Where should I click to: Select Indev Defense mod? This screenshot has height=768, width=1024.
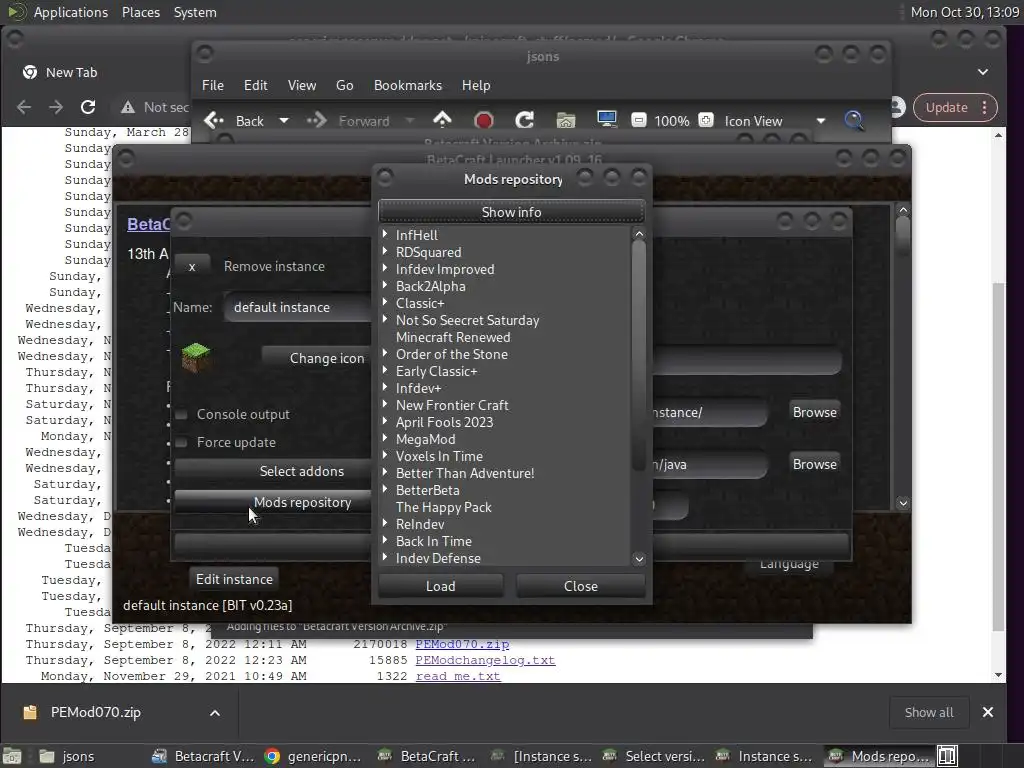[x=438, y=558]
